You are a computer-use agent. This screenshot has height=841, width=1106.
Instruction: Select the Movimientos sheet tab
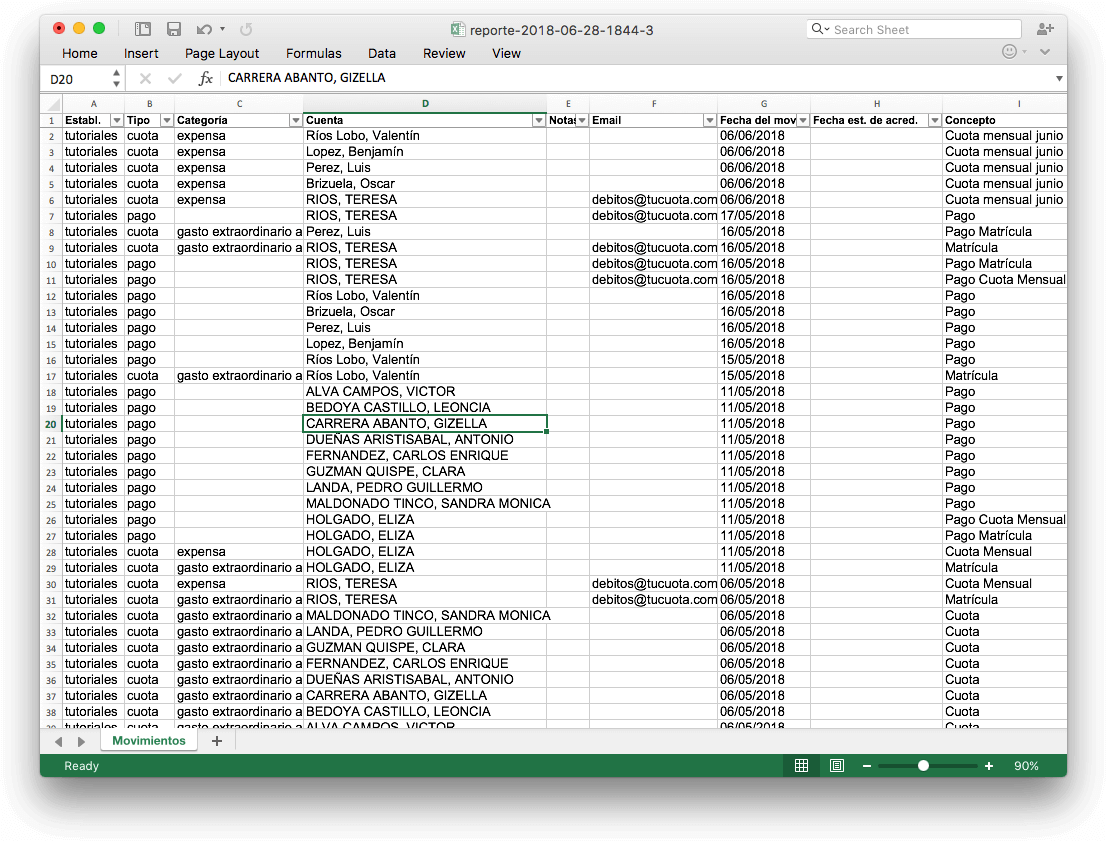click(x=149, y=741)
